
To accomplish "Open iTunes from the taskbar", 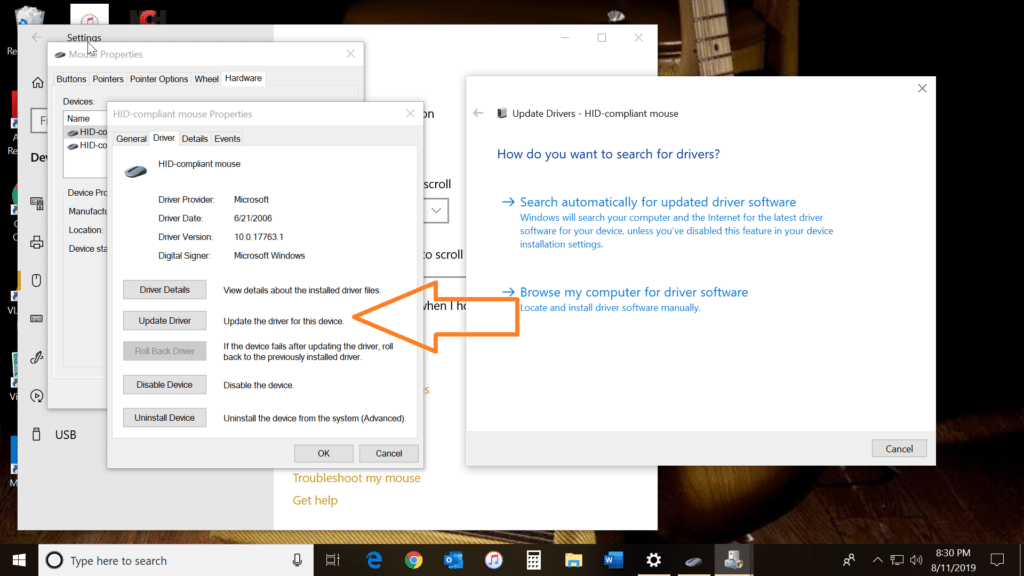I will [494, 560].
